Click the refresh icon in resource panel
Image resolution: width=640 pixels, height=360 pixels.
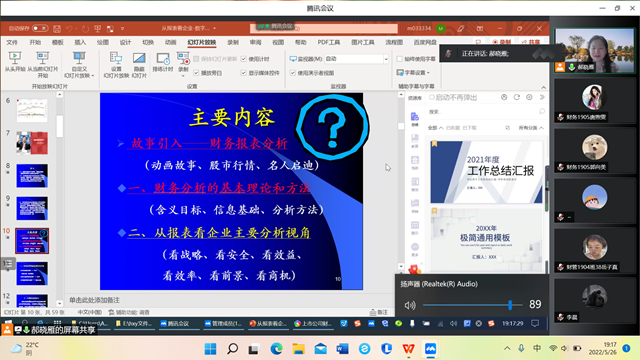(x=517, y=97)
